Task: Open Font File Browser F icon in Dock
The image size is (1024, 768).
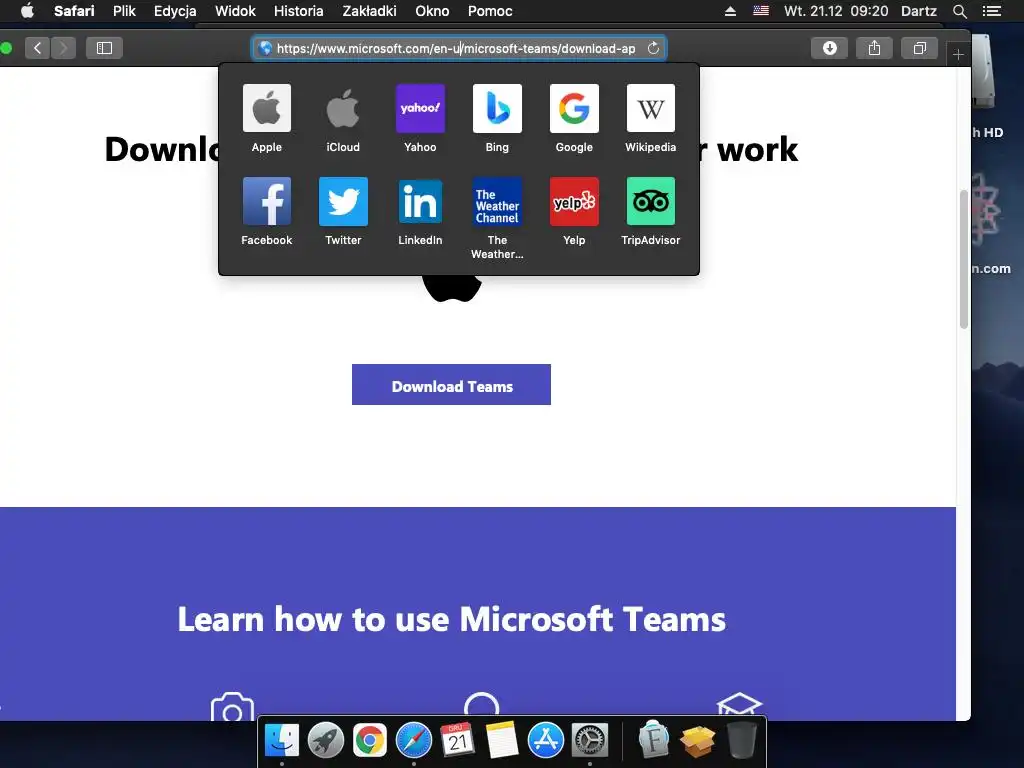Action: pos(654,740)
